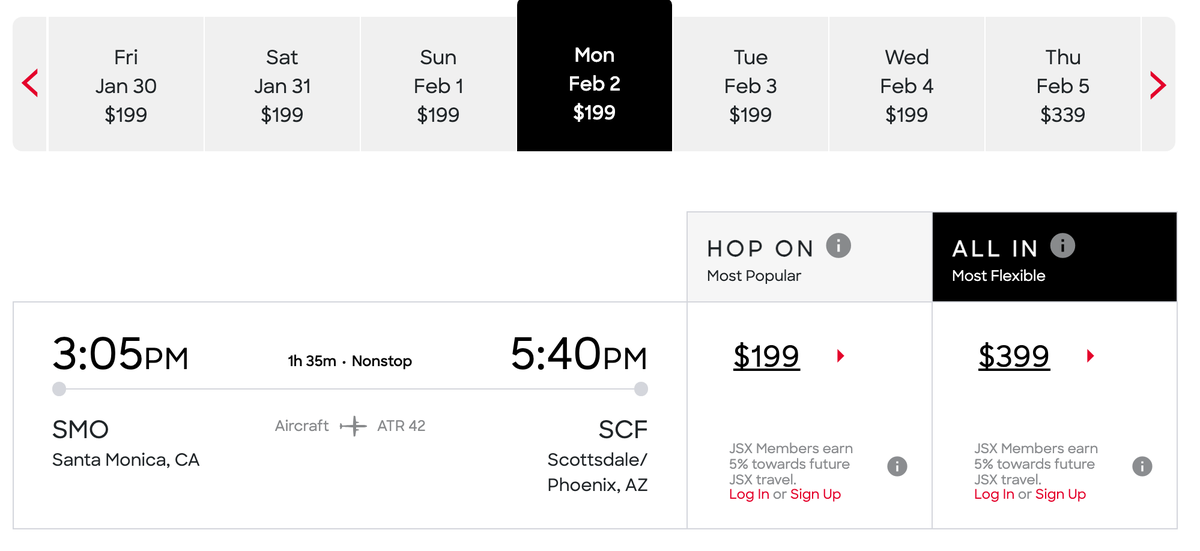Click Log In under Hop On fare

click(749, 494)
